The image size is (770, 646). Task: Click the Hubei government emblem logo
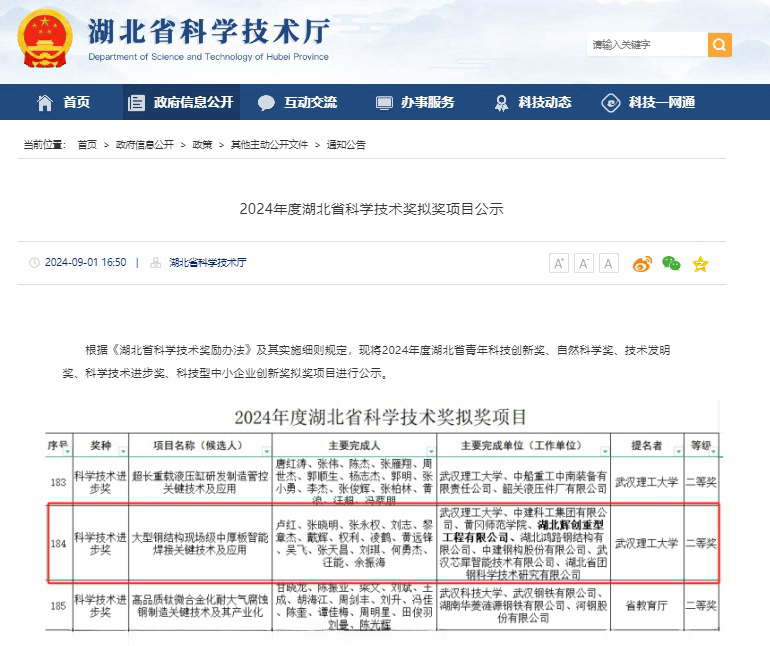point(44,36)
